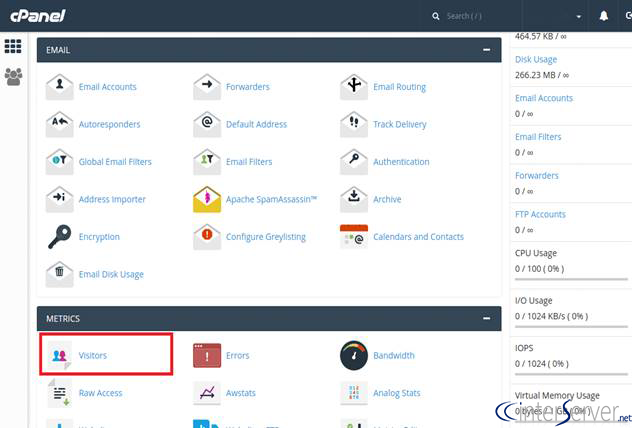Image resolution: width=632 pixels, height=428 pixels.
Task: Click FTP Accounts in the statistics sidebar
Action: pos(540,214)
